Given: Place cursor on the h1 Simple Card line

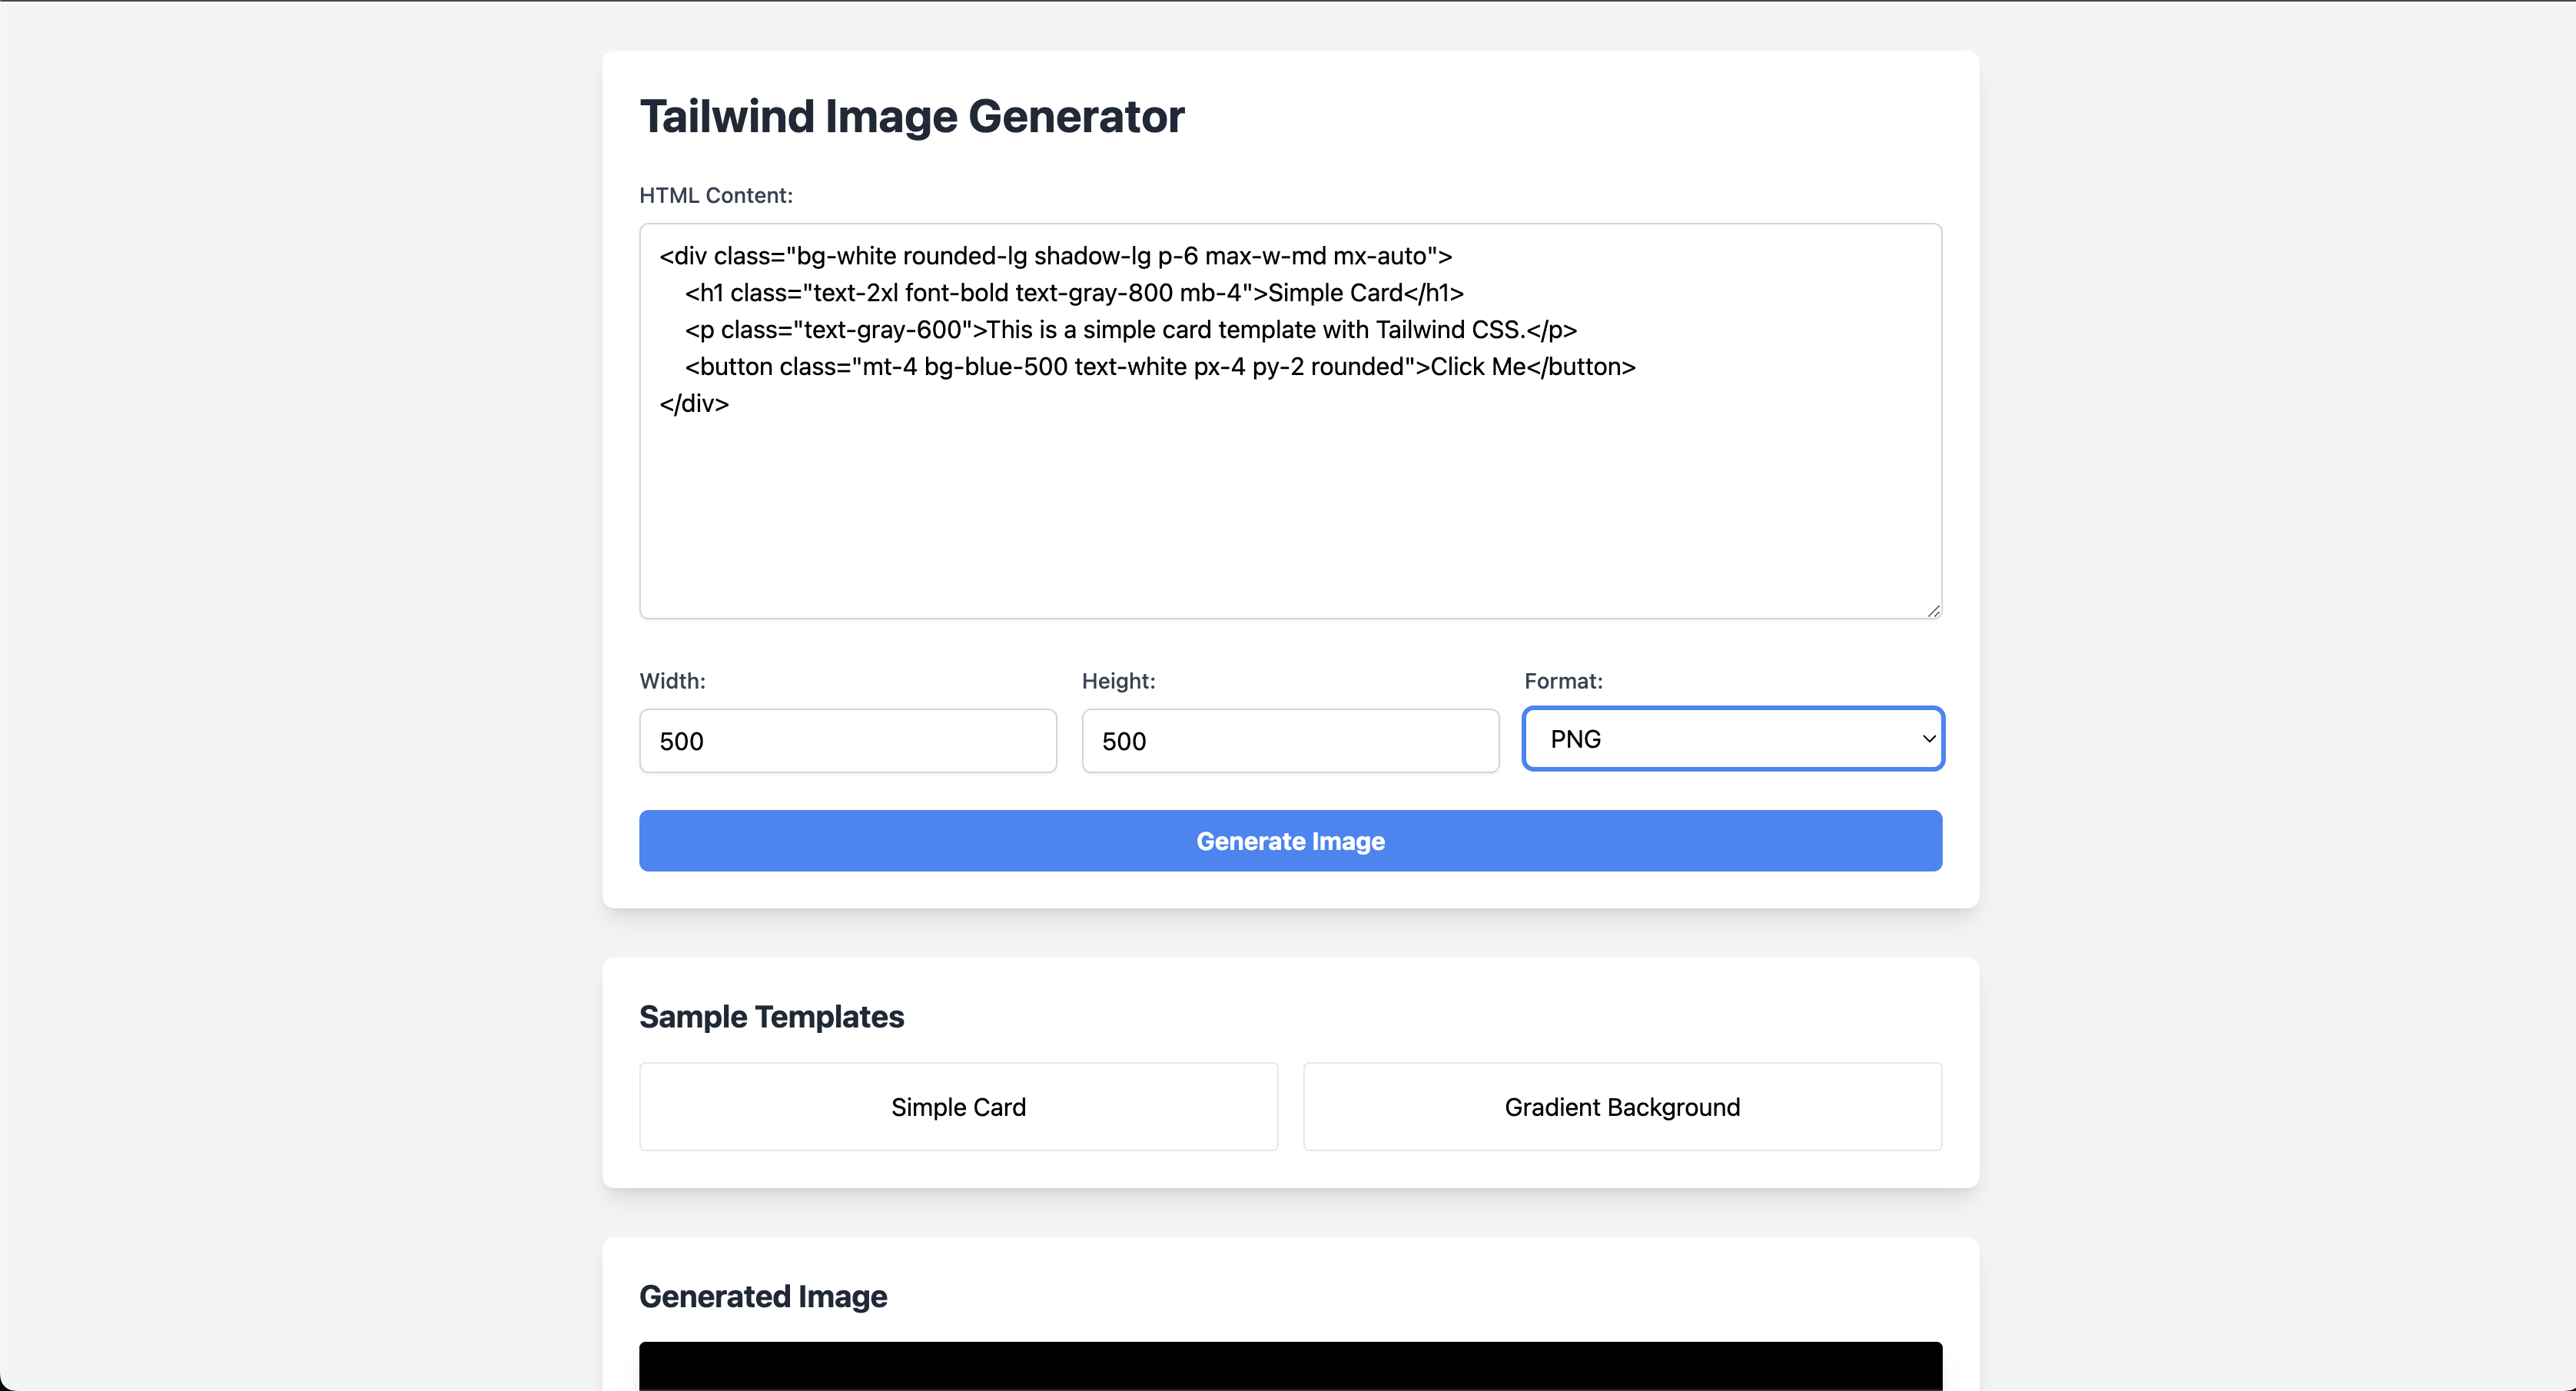Looking at the screenshot, I should (x=1074, y=293).
